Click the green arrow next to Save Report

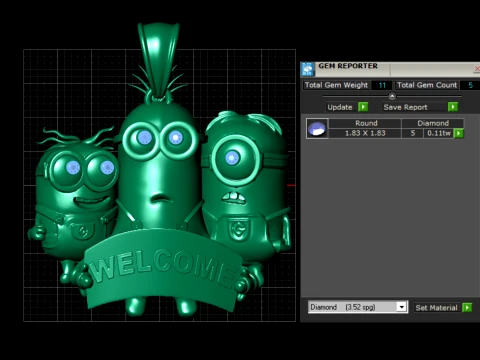pos(453,107)
